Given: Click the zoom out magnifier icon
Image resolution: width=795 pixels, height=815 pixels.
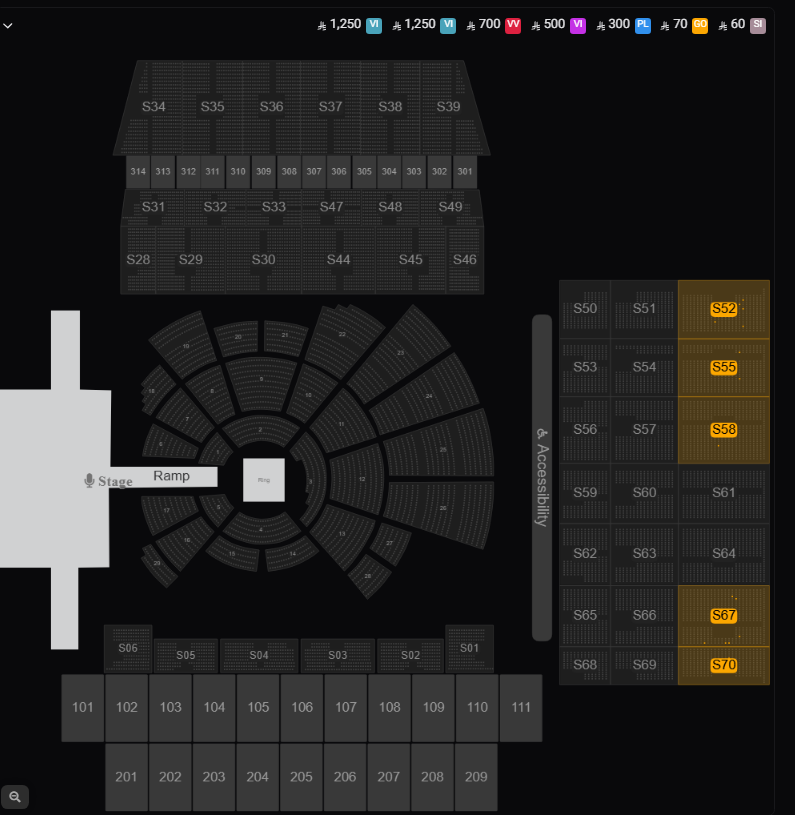Looking at the screenshot, I should click(x=15, y=797).
